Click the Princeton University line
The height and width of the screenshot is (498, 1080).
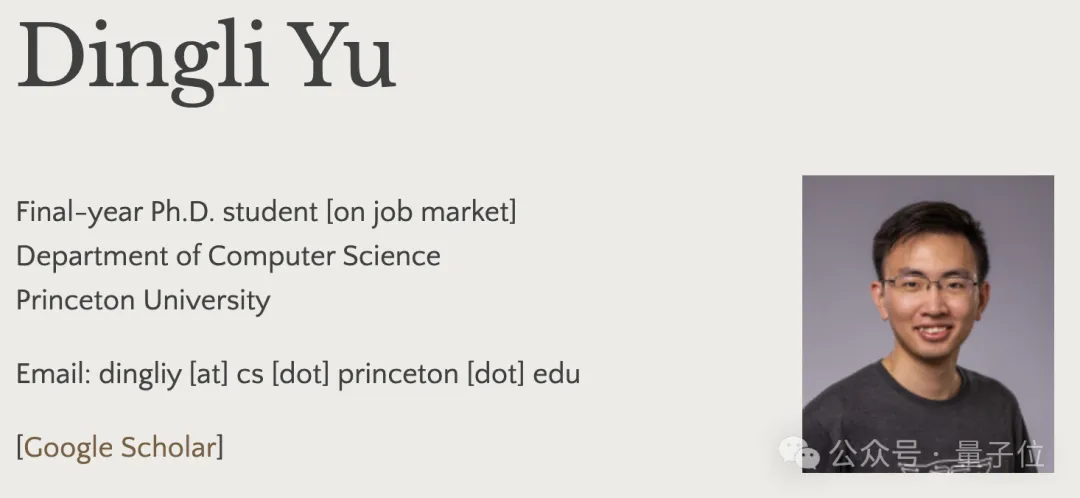143,301
